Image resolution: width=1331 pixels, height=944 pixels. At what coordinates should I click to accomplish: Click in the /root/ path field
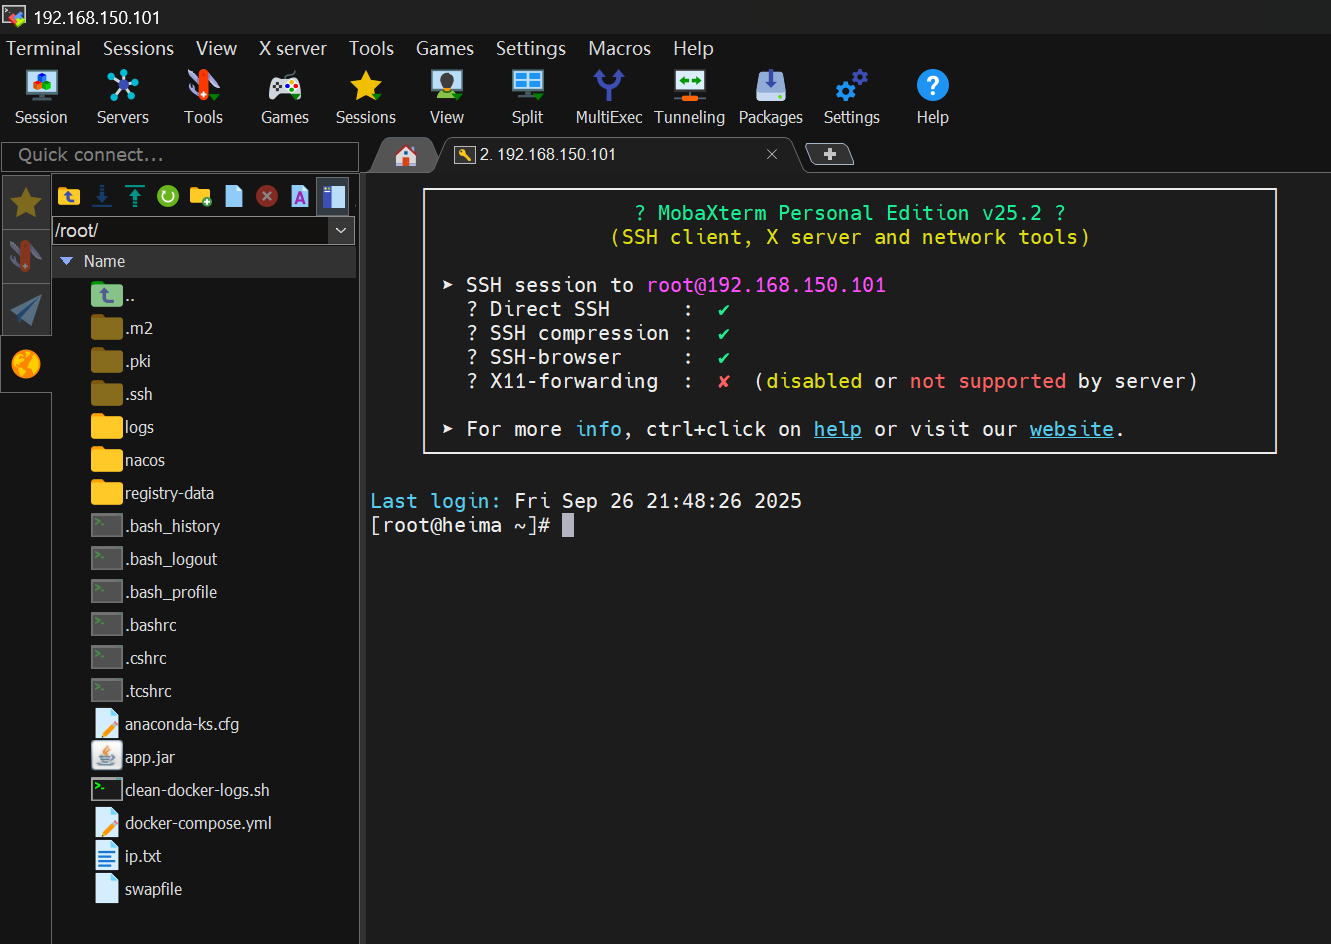(190, 230)
